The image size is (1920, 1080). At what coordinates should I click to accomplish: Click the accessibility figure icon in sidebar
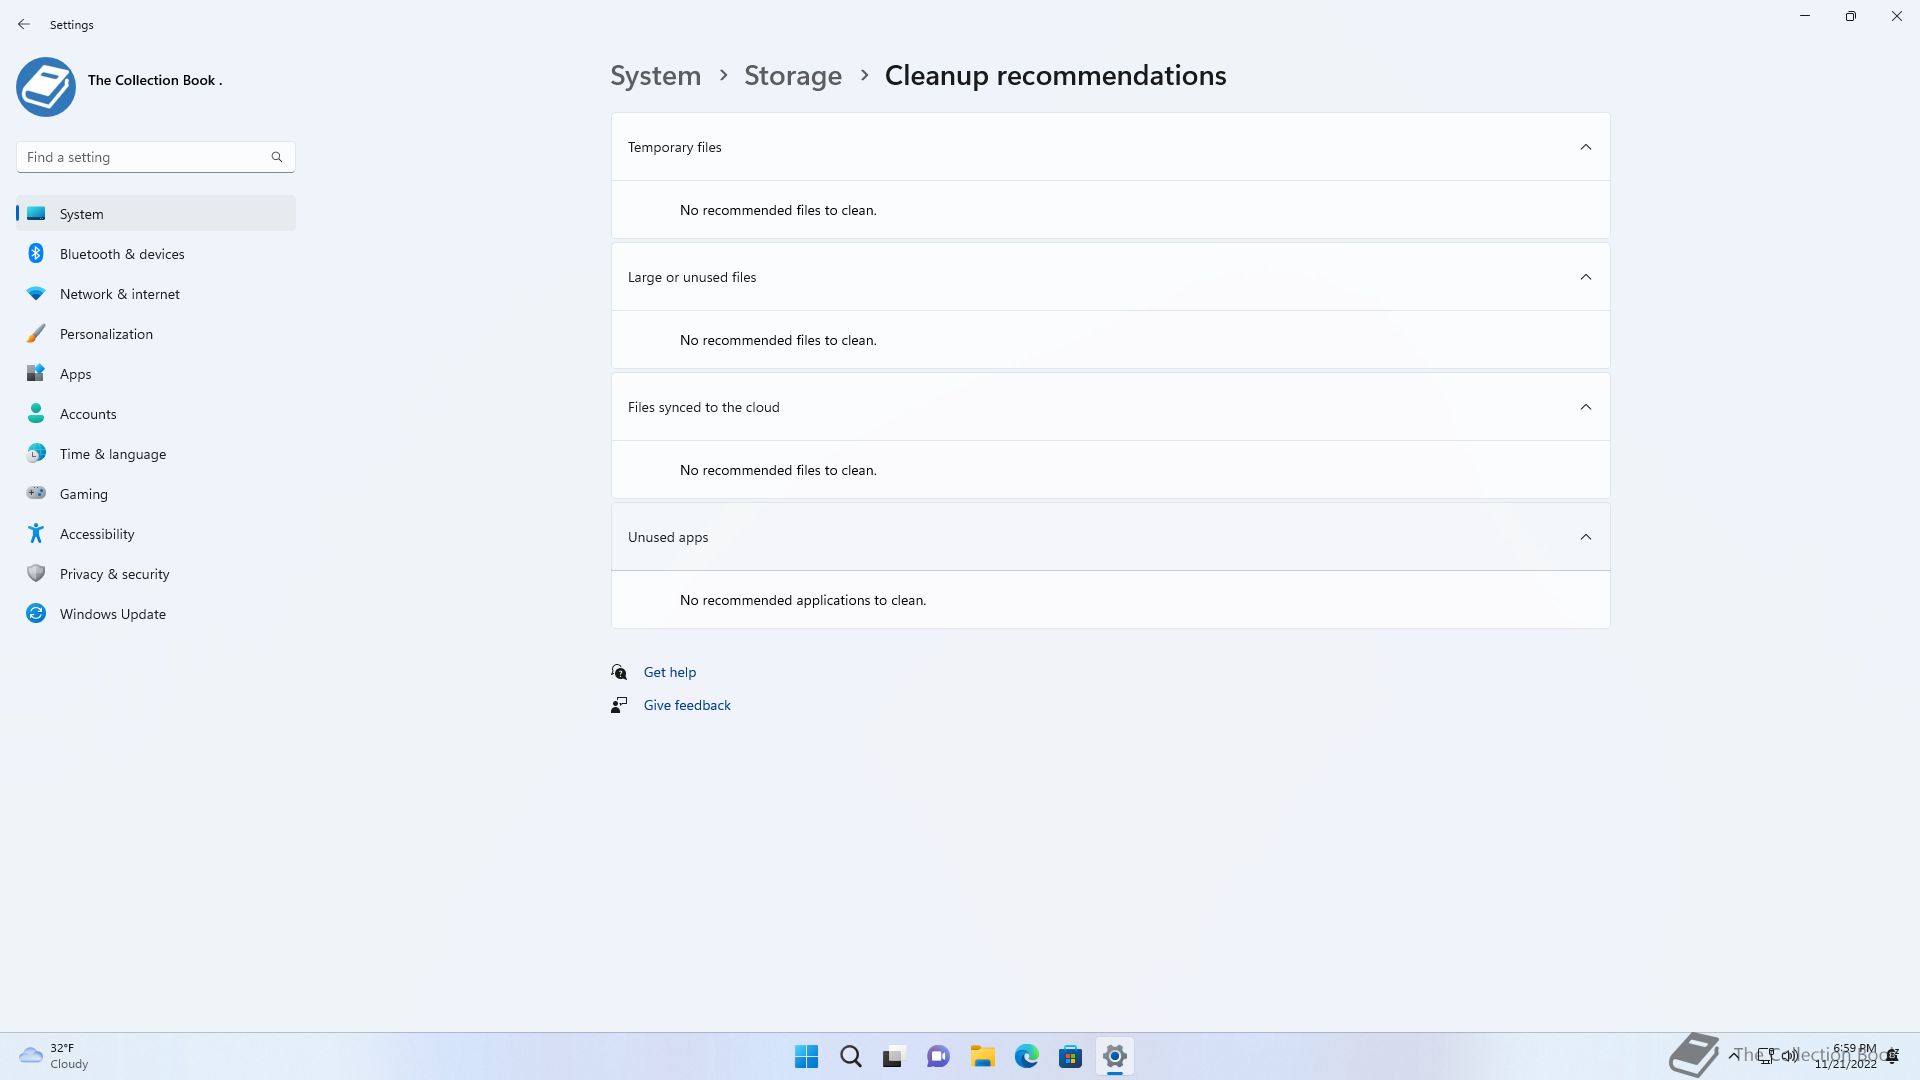click(36, 533)
